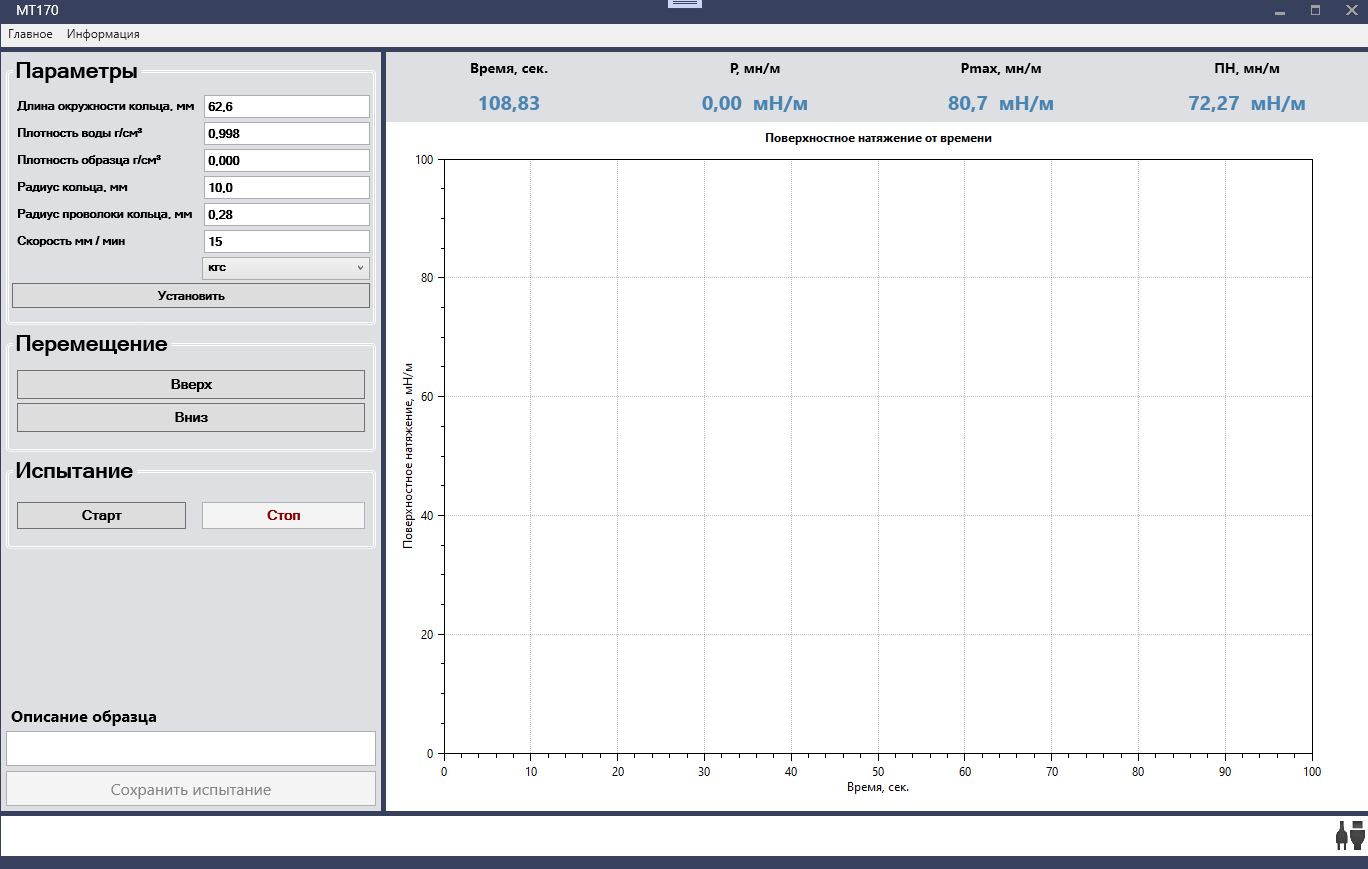Click the Перемещение section heading
The height and width of the screenshot is (869, 1368).
(x=92, y=344)
